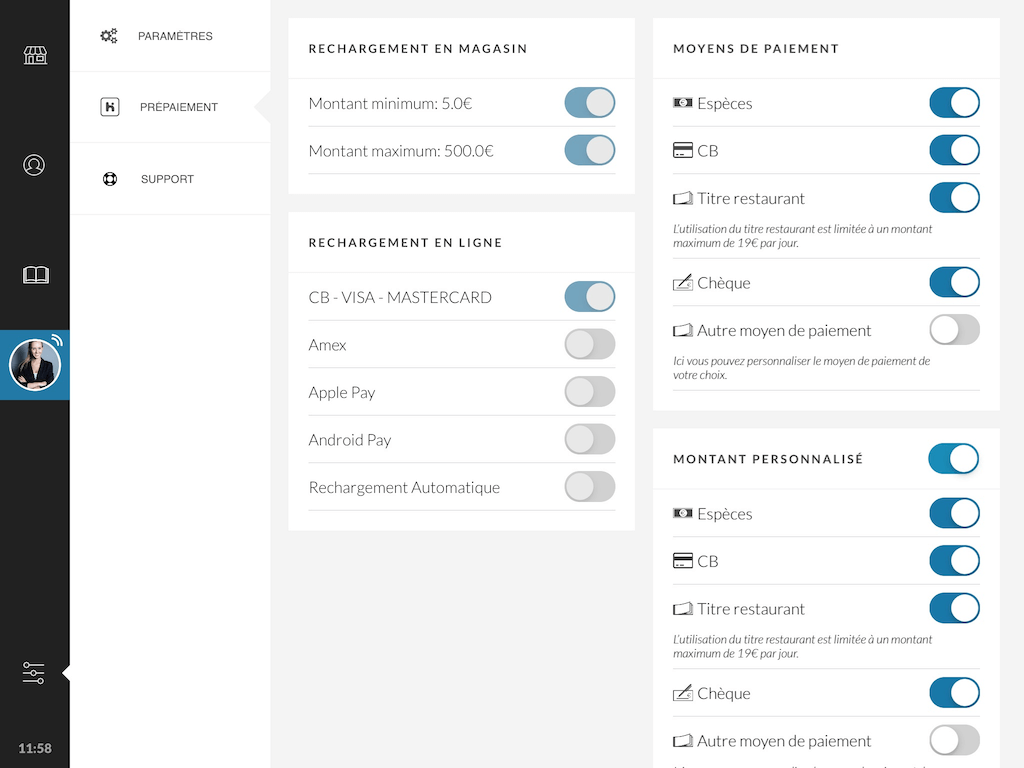The image size is (1024, 768).
Task: Click the Support lifebuoy icon
Action: [x=110, y=179]
